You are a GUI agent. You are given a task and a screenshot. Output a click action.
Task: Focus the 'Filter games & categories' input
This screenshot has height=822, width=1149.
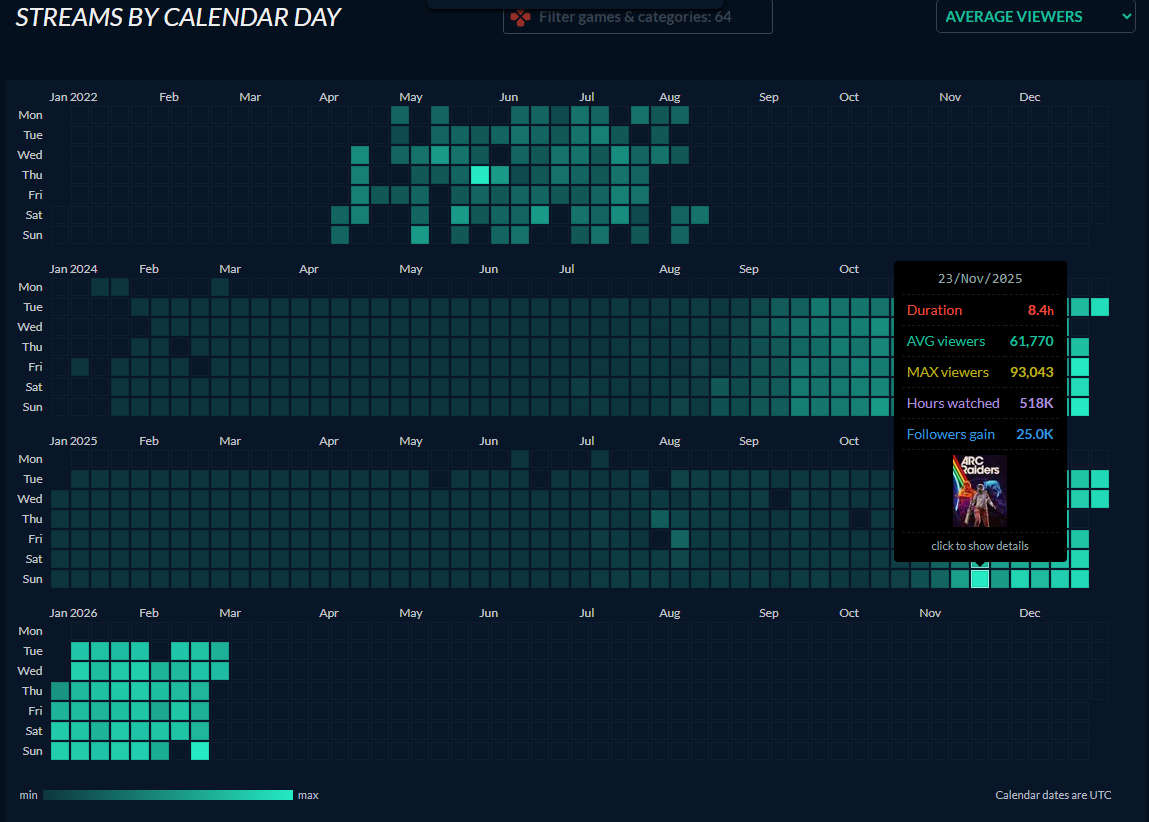pos(638,16)
